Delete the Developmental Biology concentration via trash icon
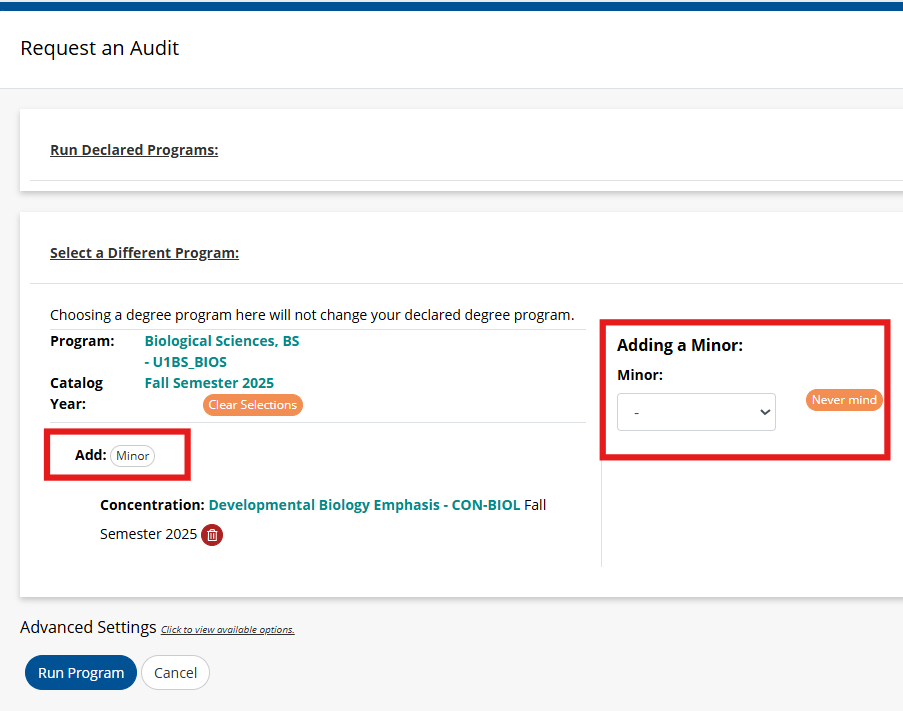This screenshot has width=903, height=711. 212,535
